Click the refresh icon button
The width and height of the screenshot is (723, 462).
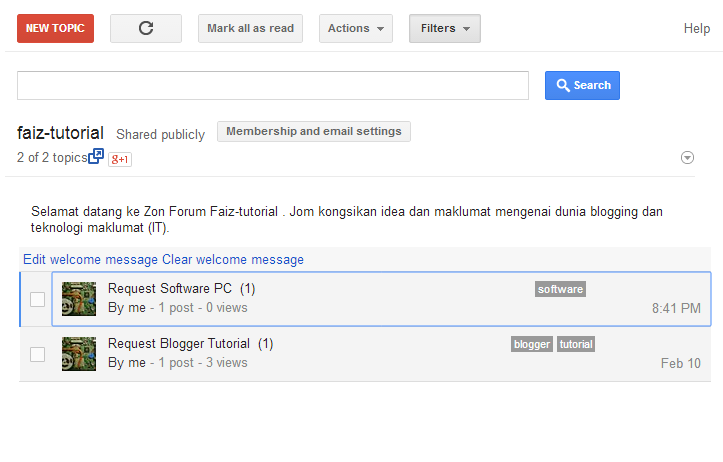pyautogui.click(x=146, y=28)
